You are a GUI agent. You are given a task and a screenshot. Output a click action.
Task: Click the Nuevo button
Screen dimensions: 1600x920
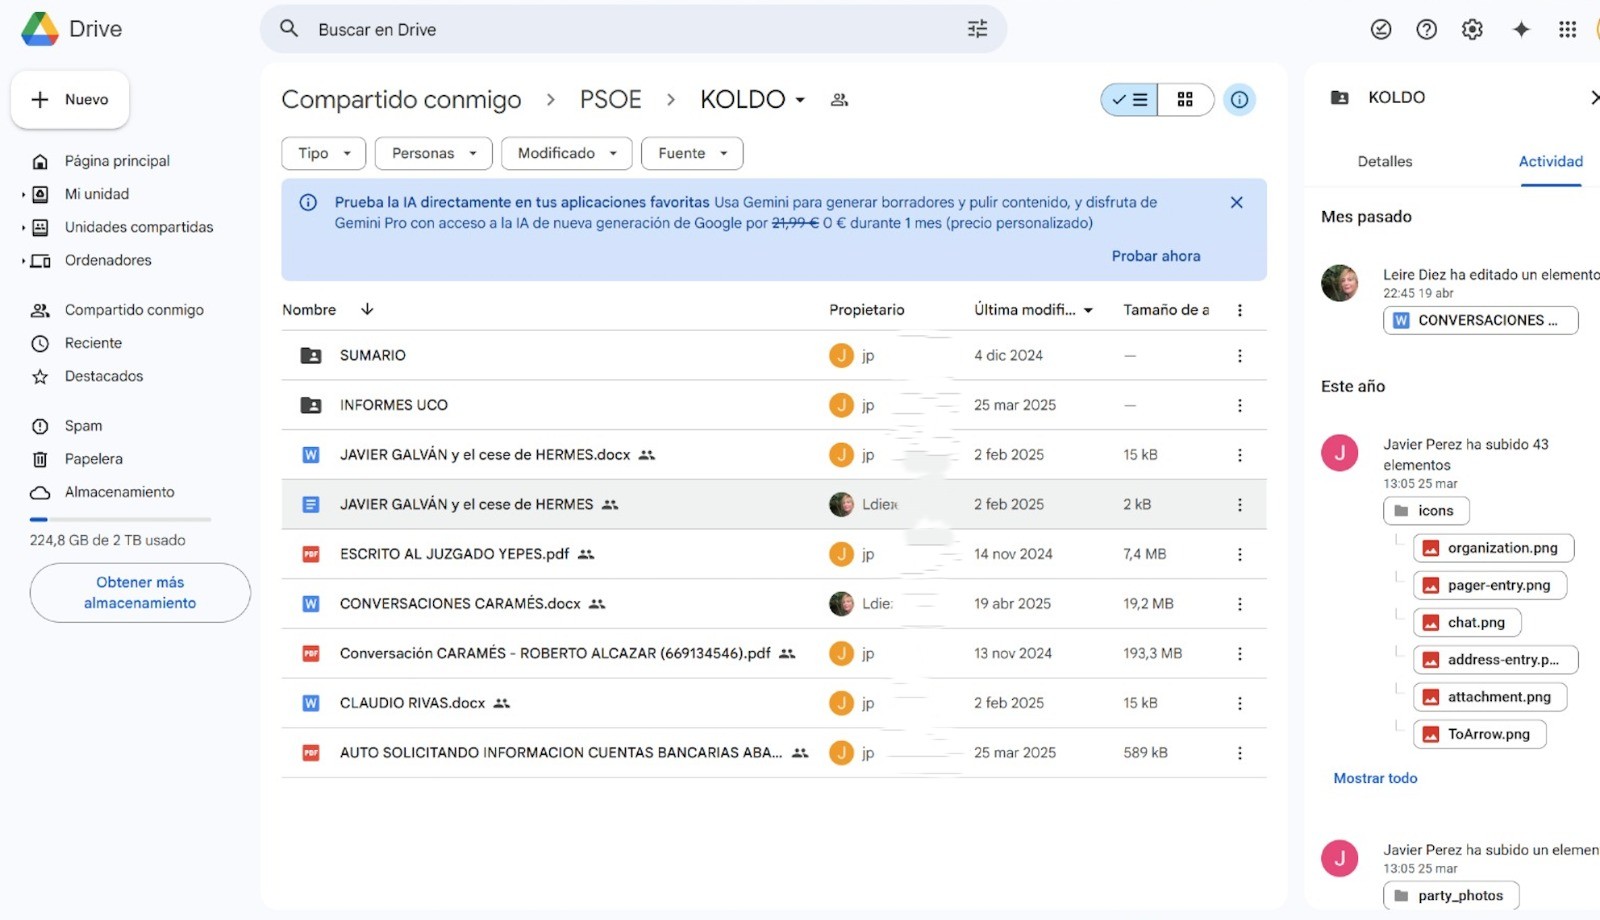70,100
